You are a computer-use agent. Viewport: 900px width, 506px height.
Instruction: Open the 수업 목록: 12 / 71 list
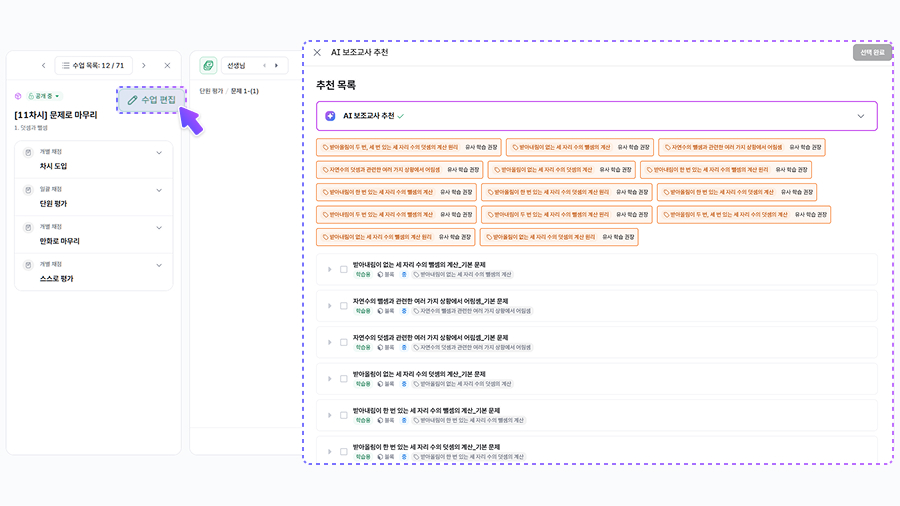pyautogui.click(x=93, y=66)
